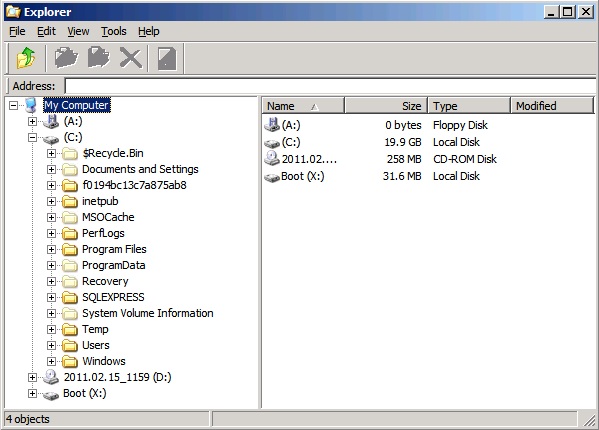The image size is (599, 430).
Task: Click the Up folder toolbar icon
Action: (26, 58)
